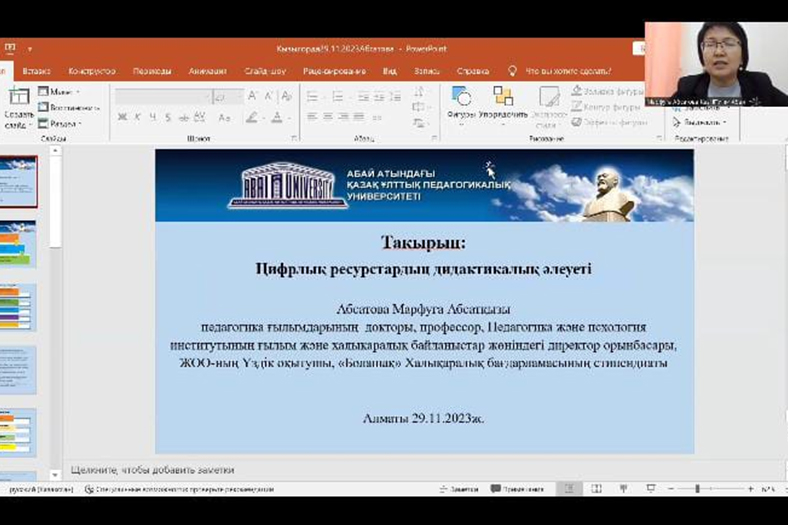Switch to the Вставка ribbon tab

coord(36,71)
